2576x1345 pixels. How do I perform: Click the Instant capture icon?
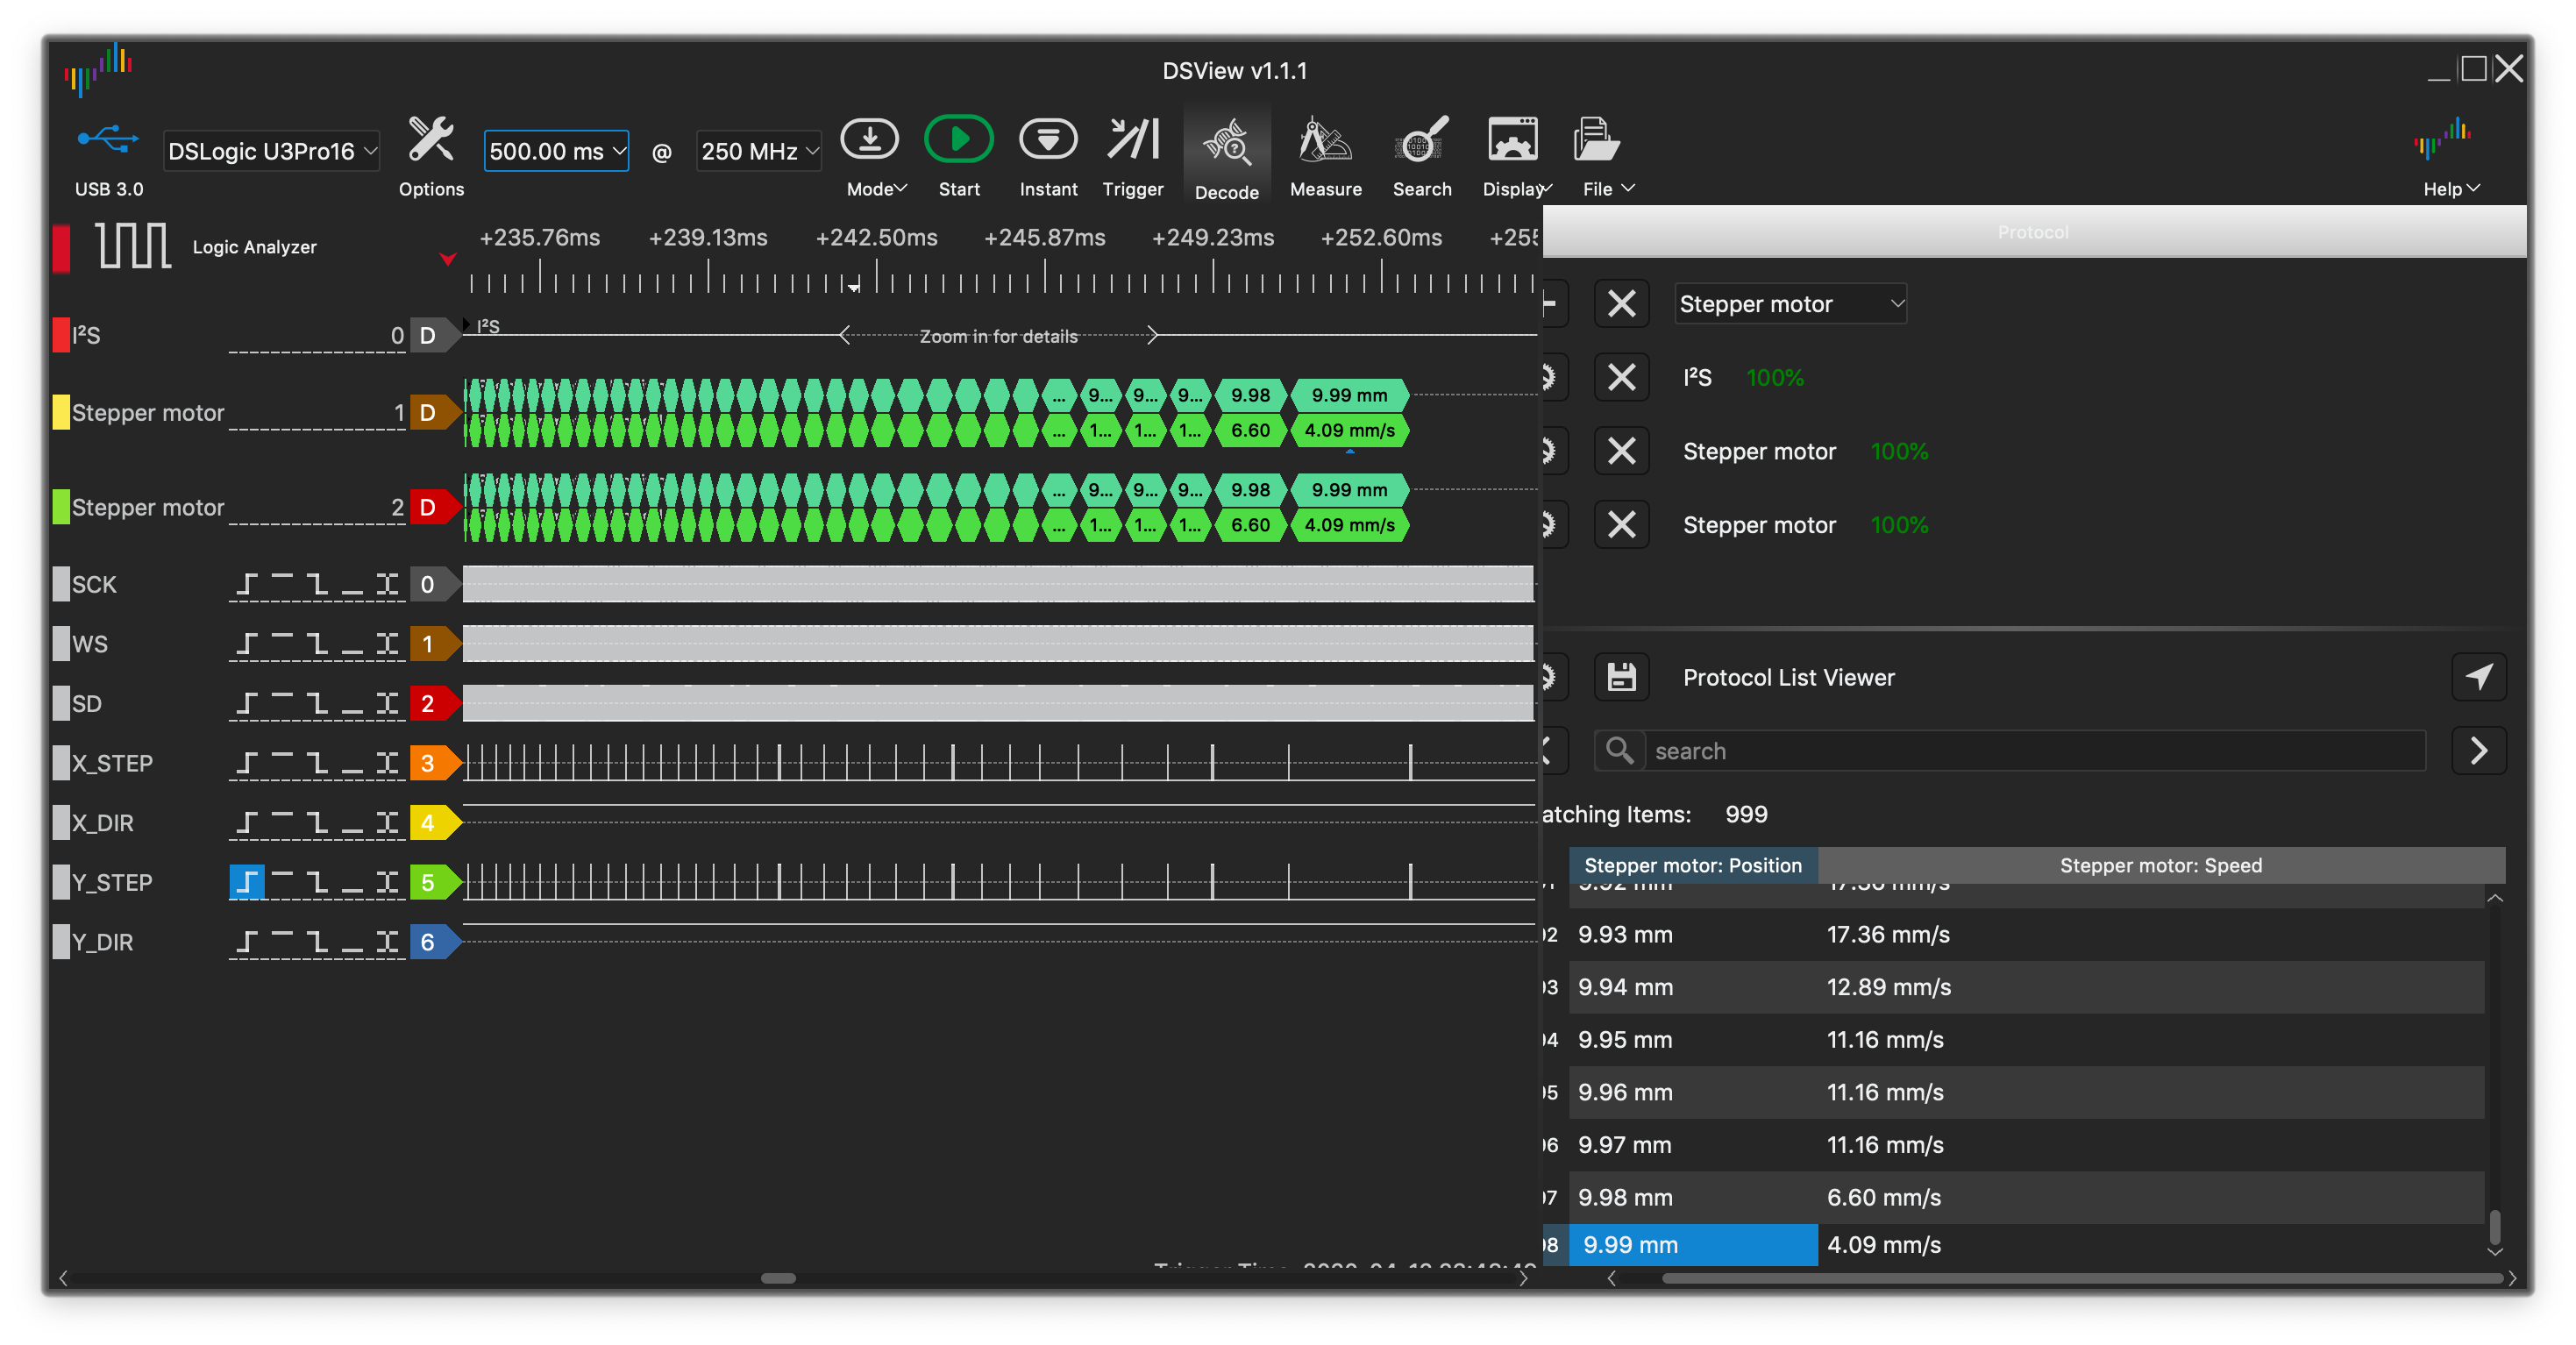click(x=1047, y=141)
